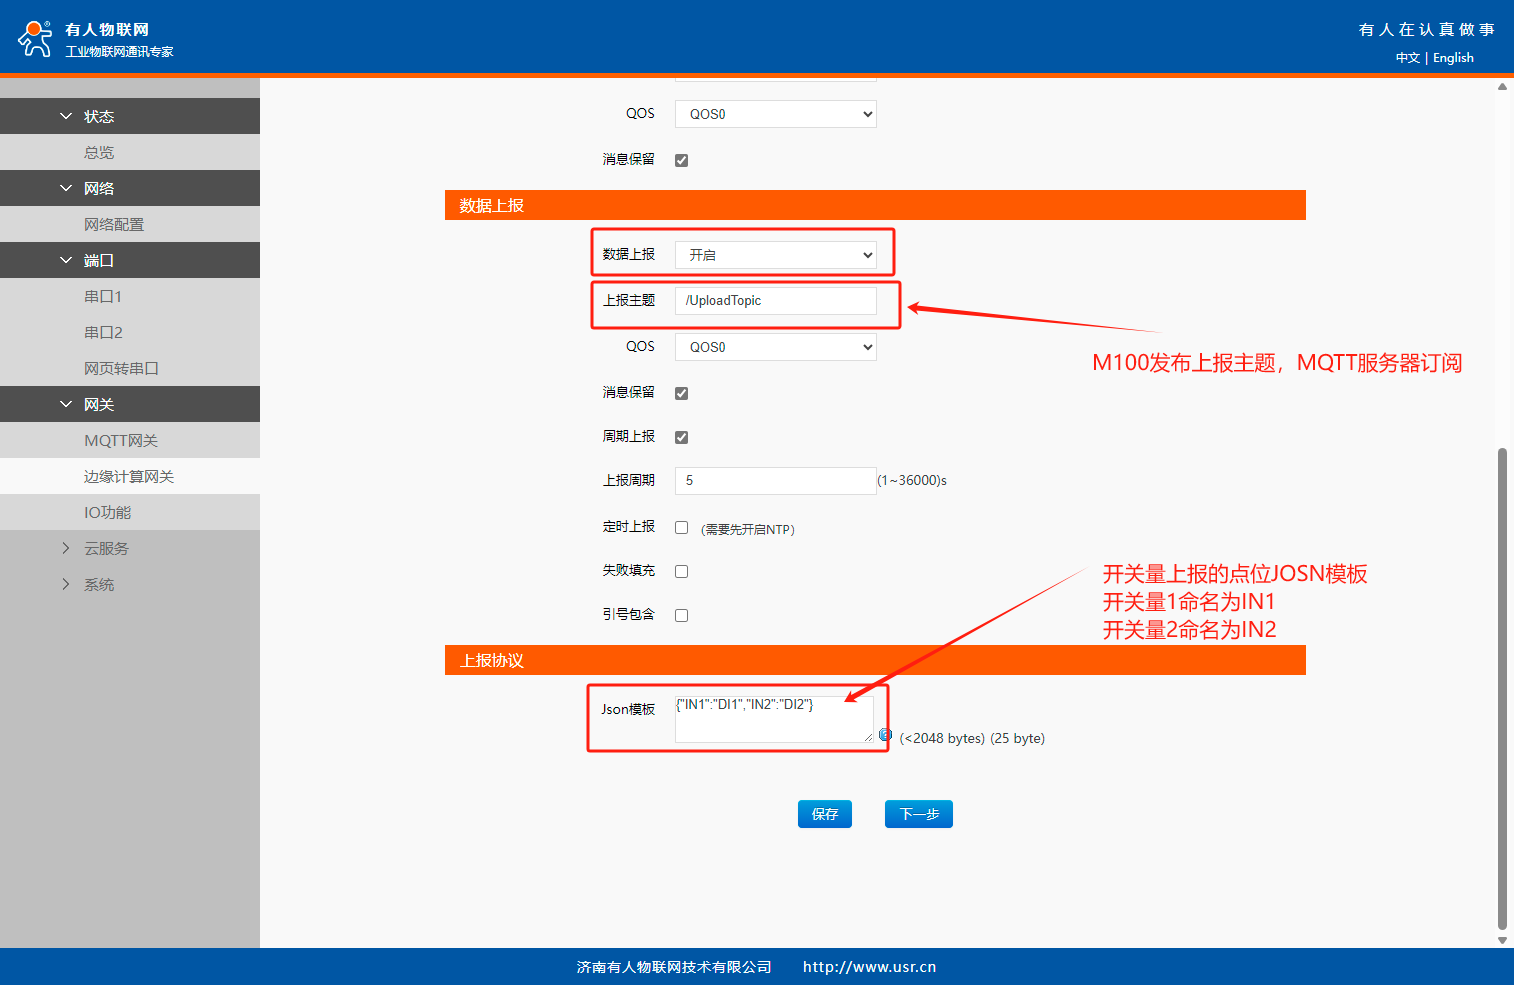Toggle the 引号包含 checkbox
Image resolution: width=1514 pixels, height=985 pixels.
681,616
